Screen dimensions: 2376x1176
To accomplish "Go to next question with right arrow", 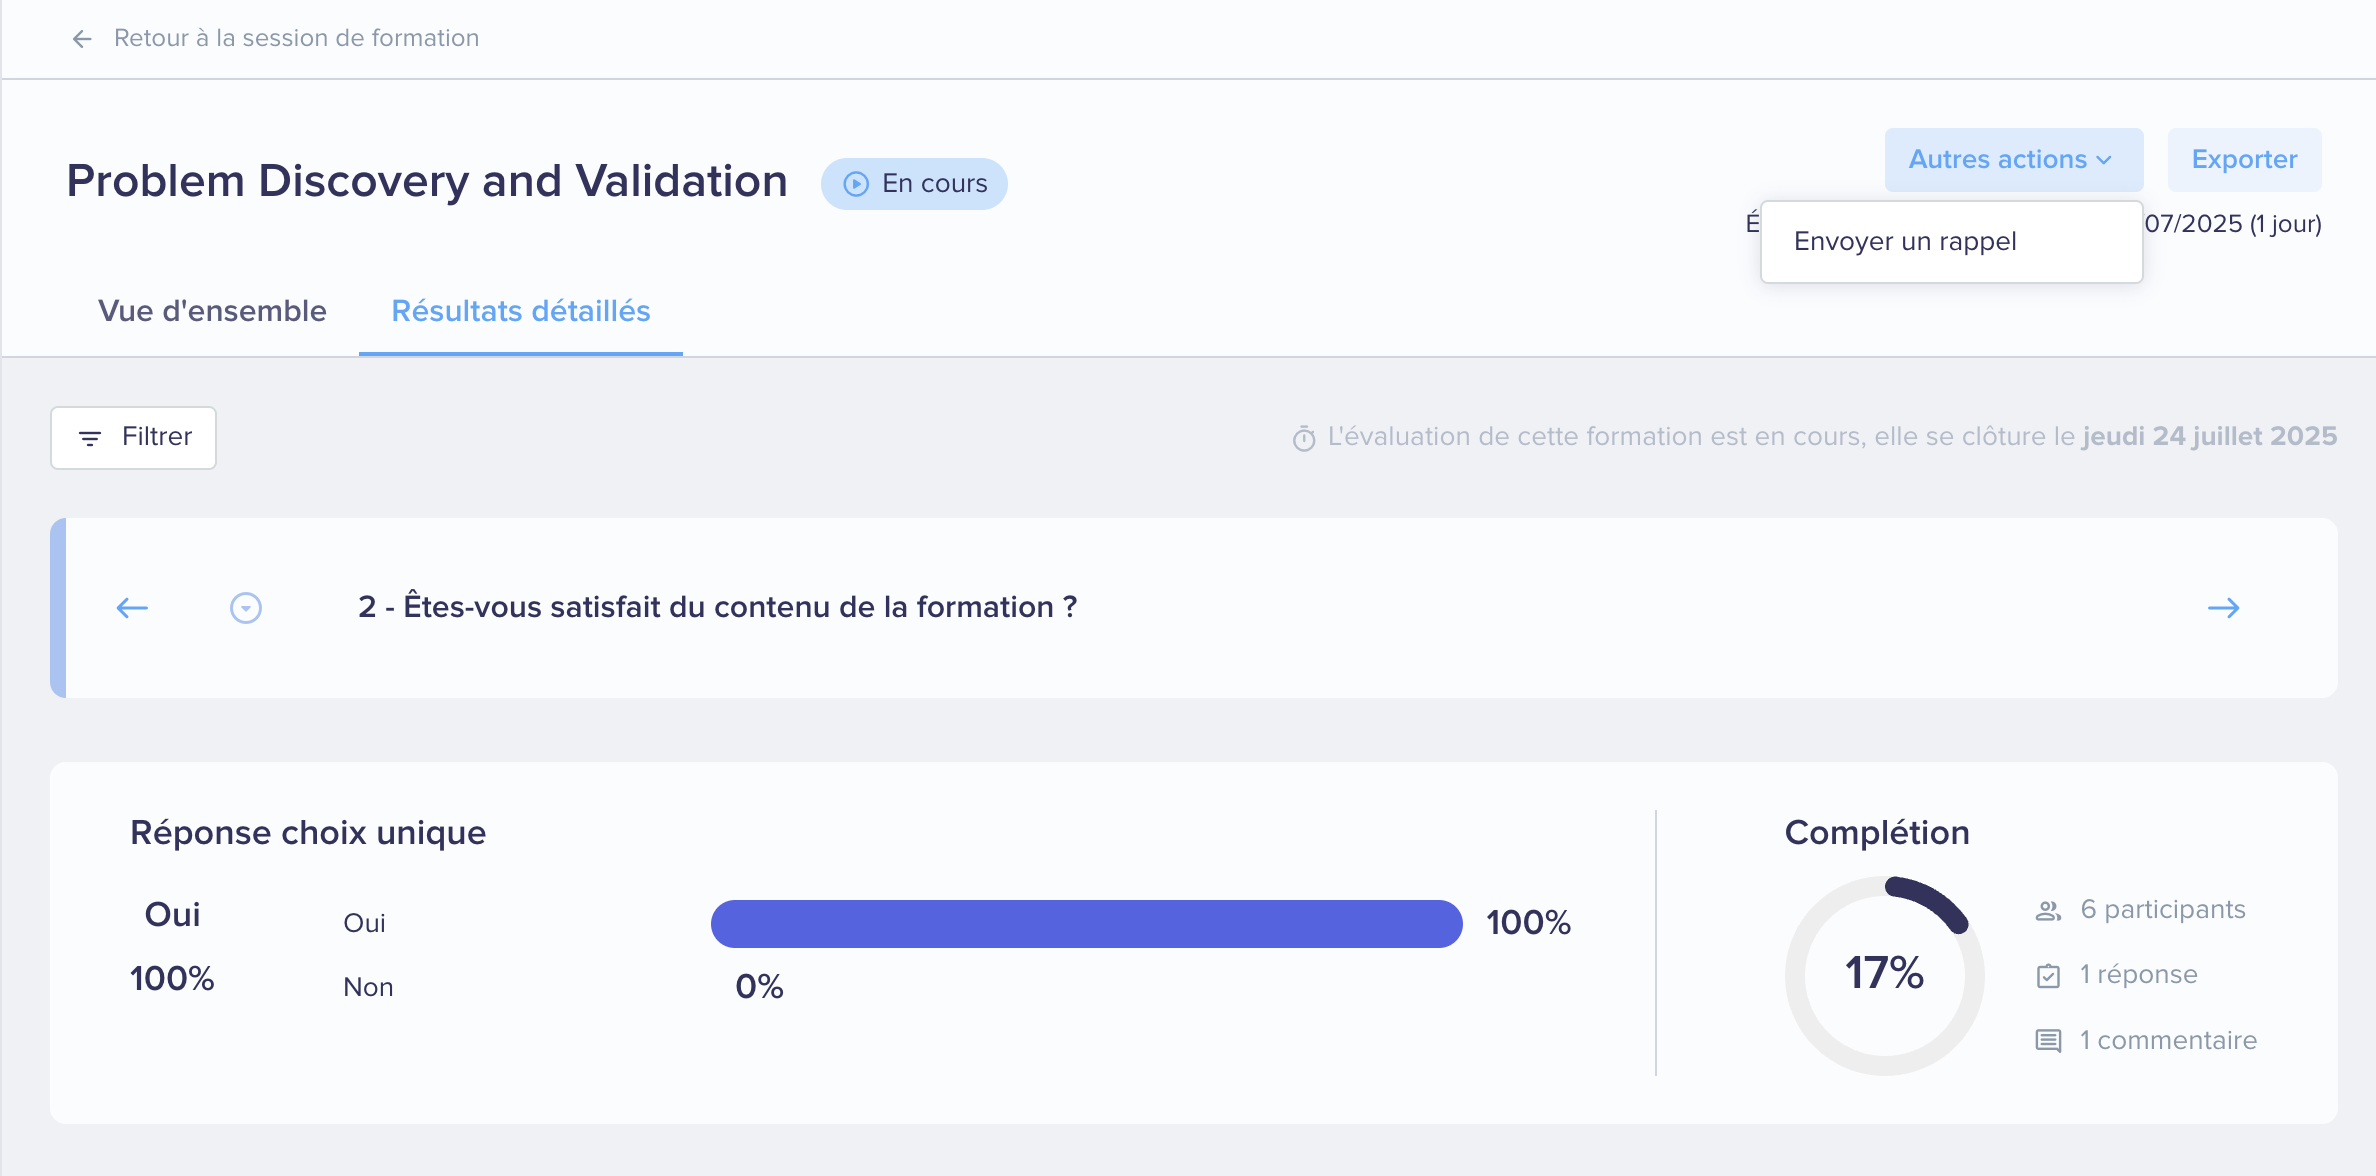I will point(2224,608).
